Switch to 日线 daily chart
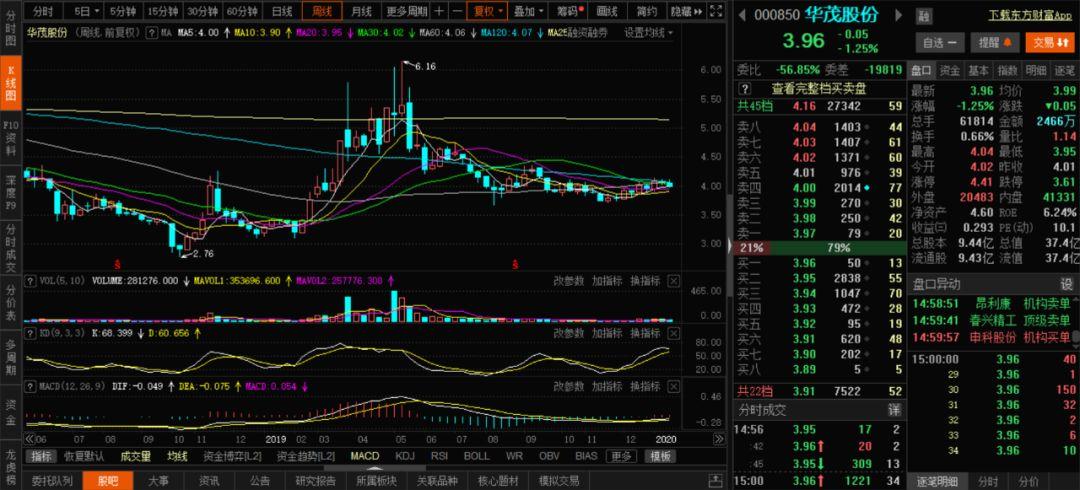This screenshot has height=490, width=1080. tap(281, 11)
